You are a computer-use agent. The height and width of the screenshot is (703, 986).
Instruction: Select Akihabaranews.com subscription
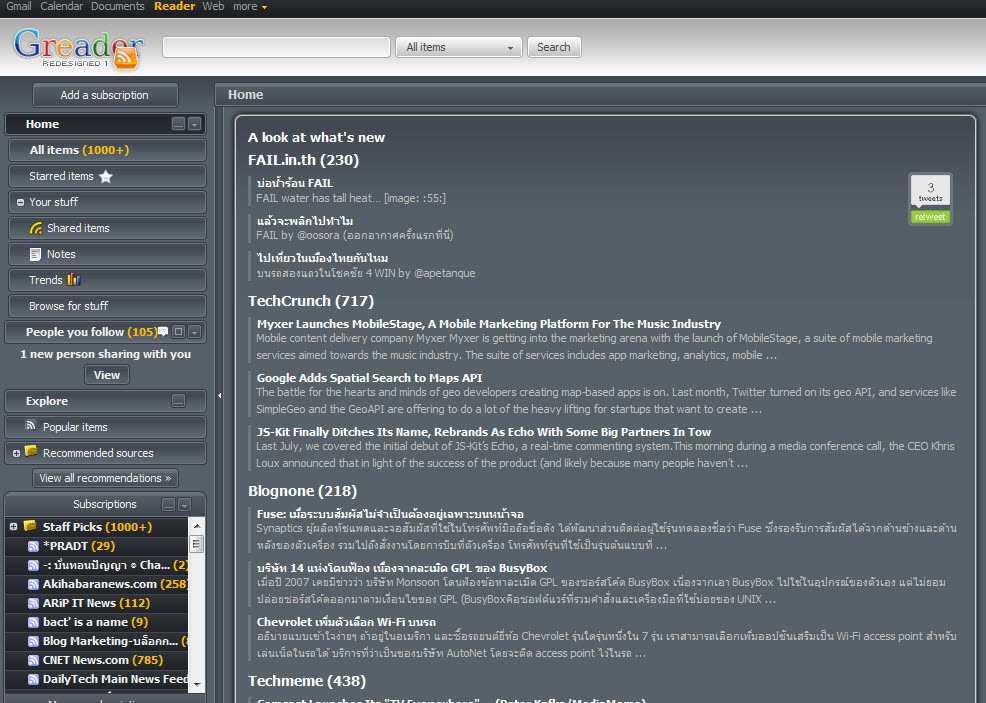pos(99,584)
